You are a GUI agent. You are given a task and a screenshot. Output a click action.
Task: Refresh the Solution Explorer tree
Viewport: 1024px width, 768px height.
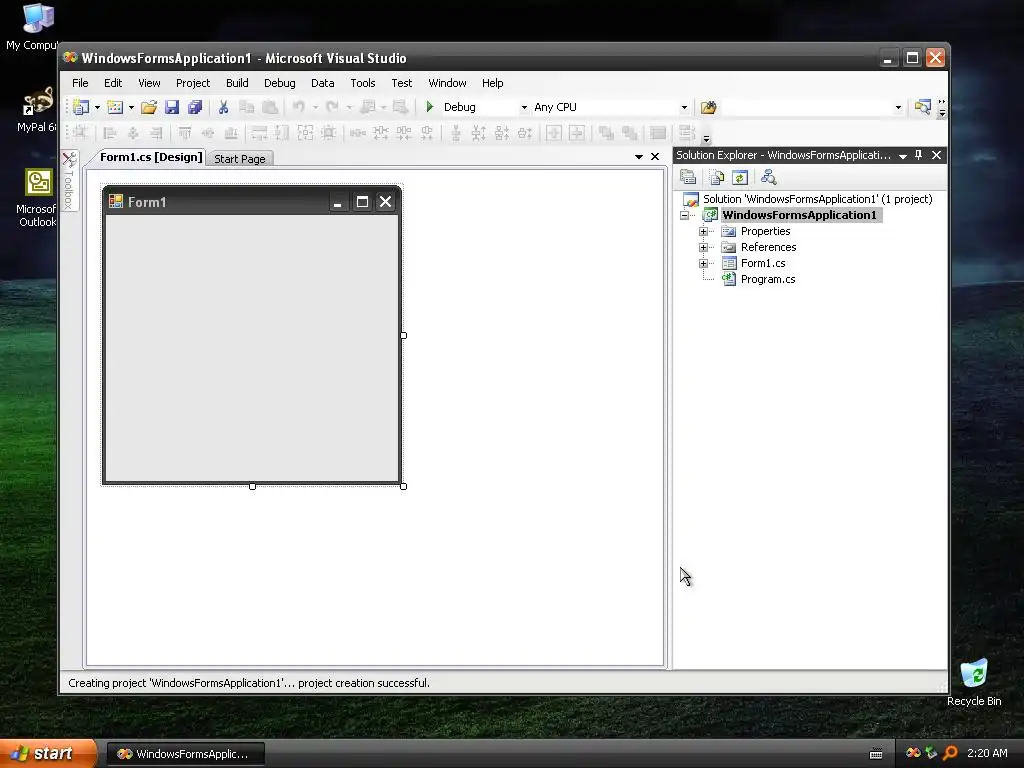coord(740,177)
